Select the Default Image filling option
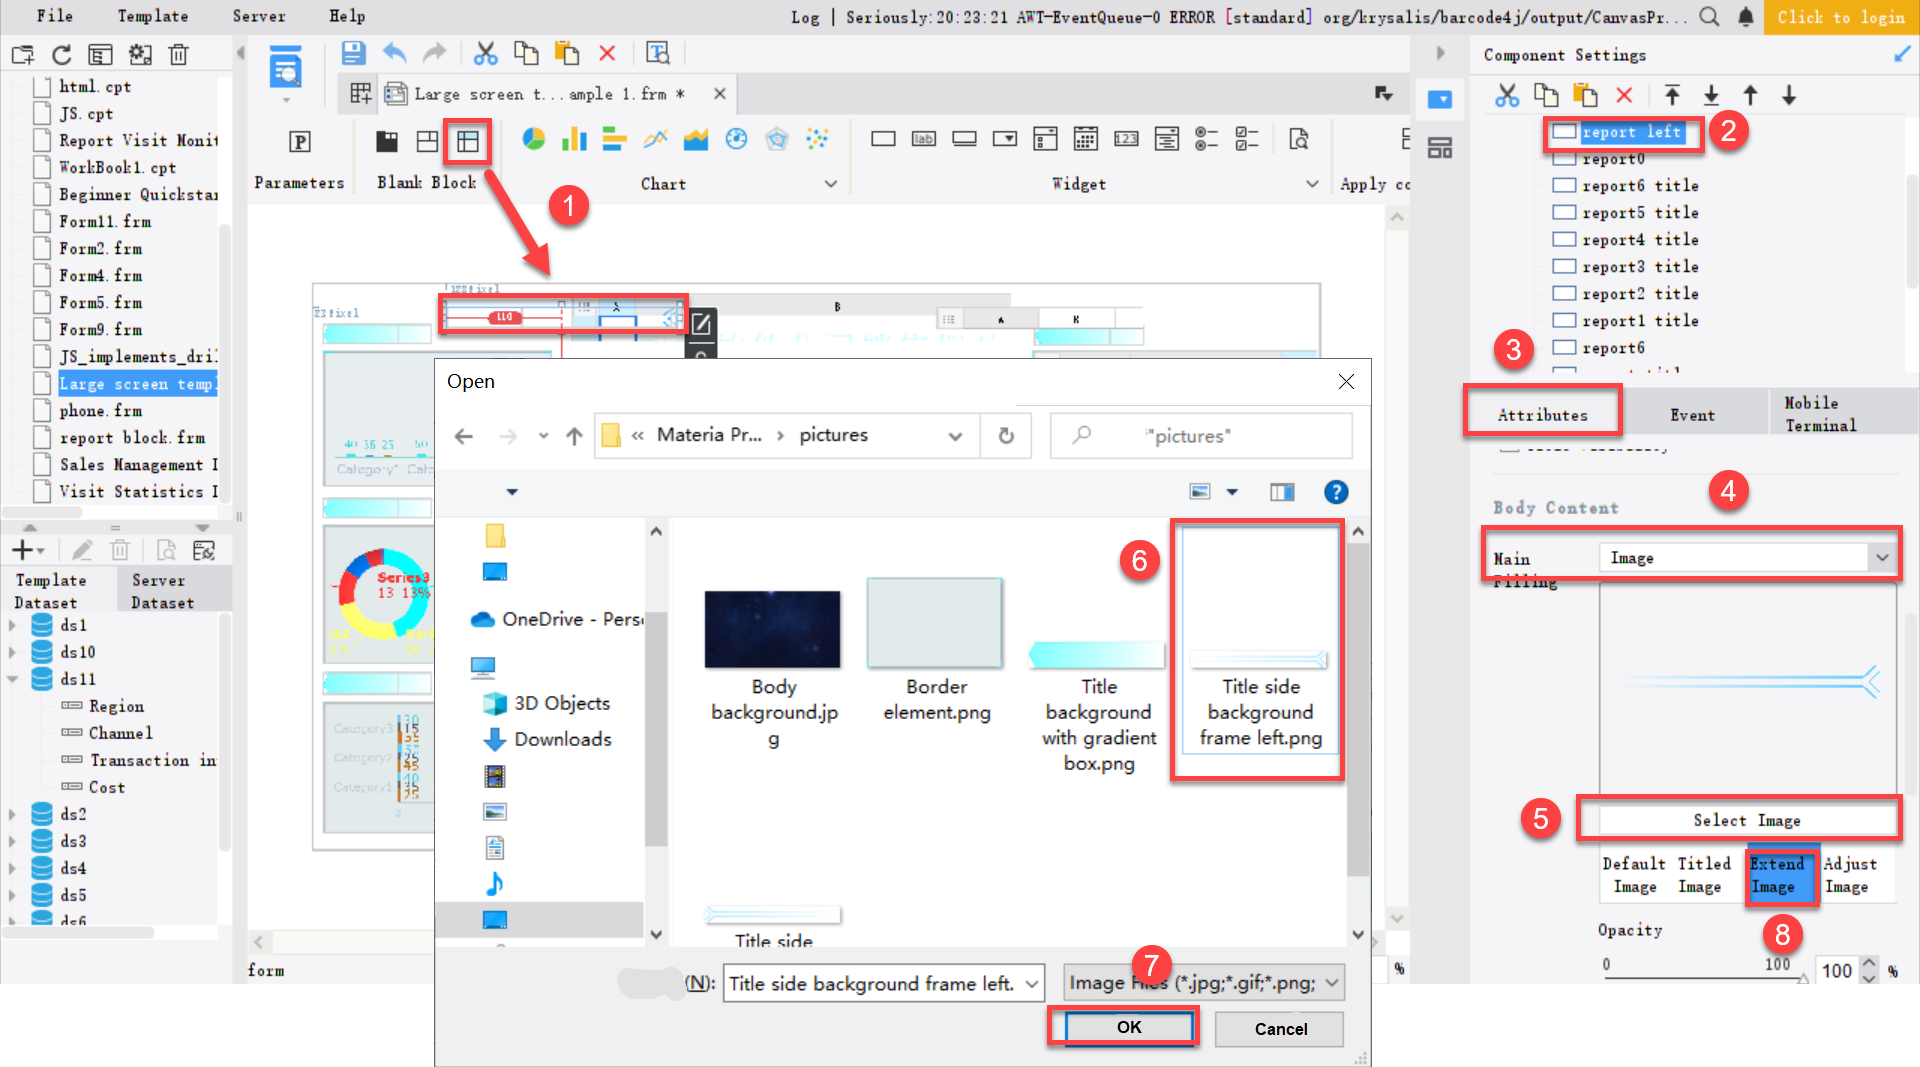The width and height of the screenshot is (1920, 1067). point(1634,875)
